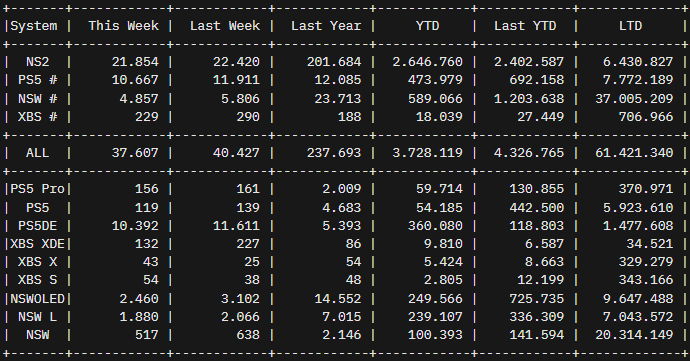Select NSWOLED Last Year value 14.552
Viewport: 690px width, 361px height.
338,299
